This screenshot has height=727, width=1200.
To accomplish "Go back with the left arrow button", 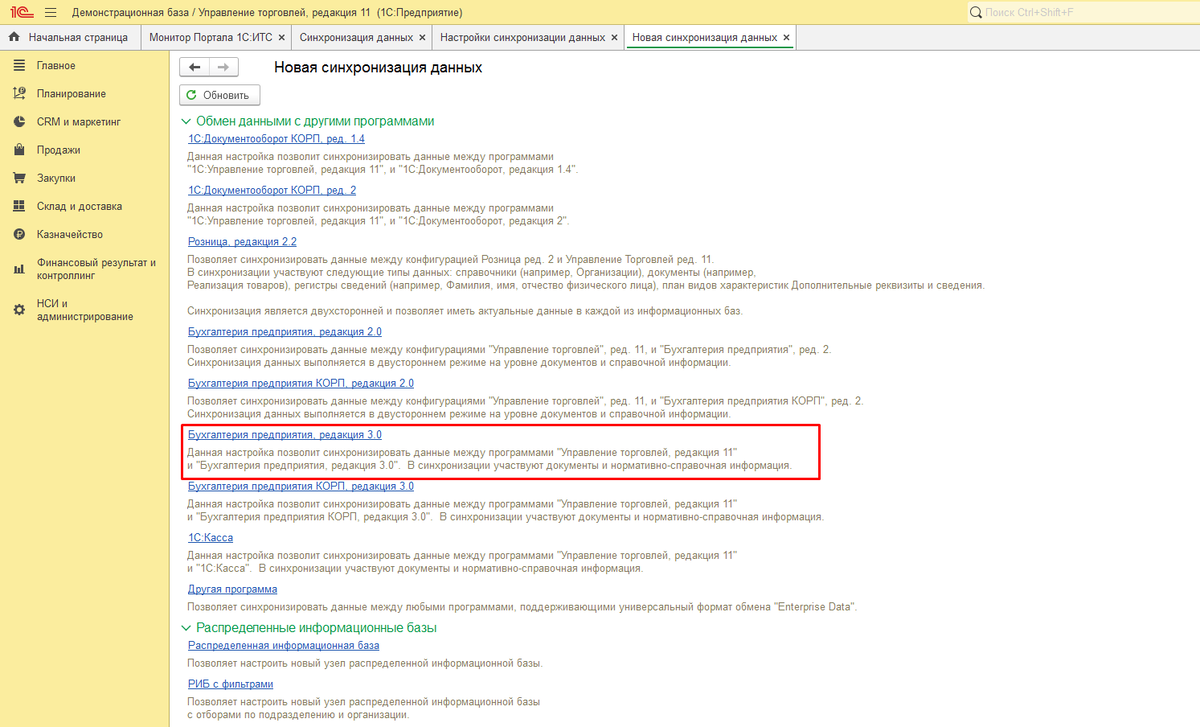I will pyautogui.click(x=194, y=67).
